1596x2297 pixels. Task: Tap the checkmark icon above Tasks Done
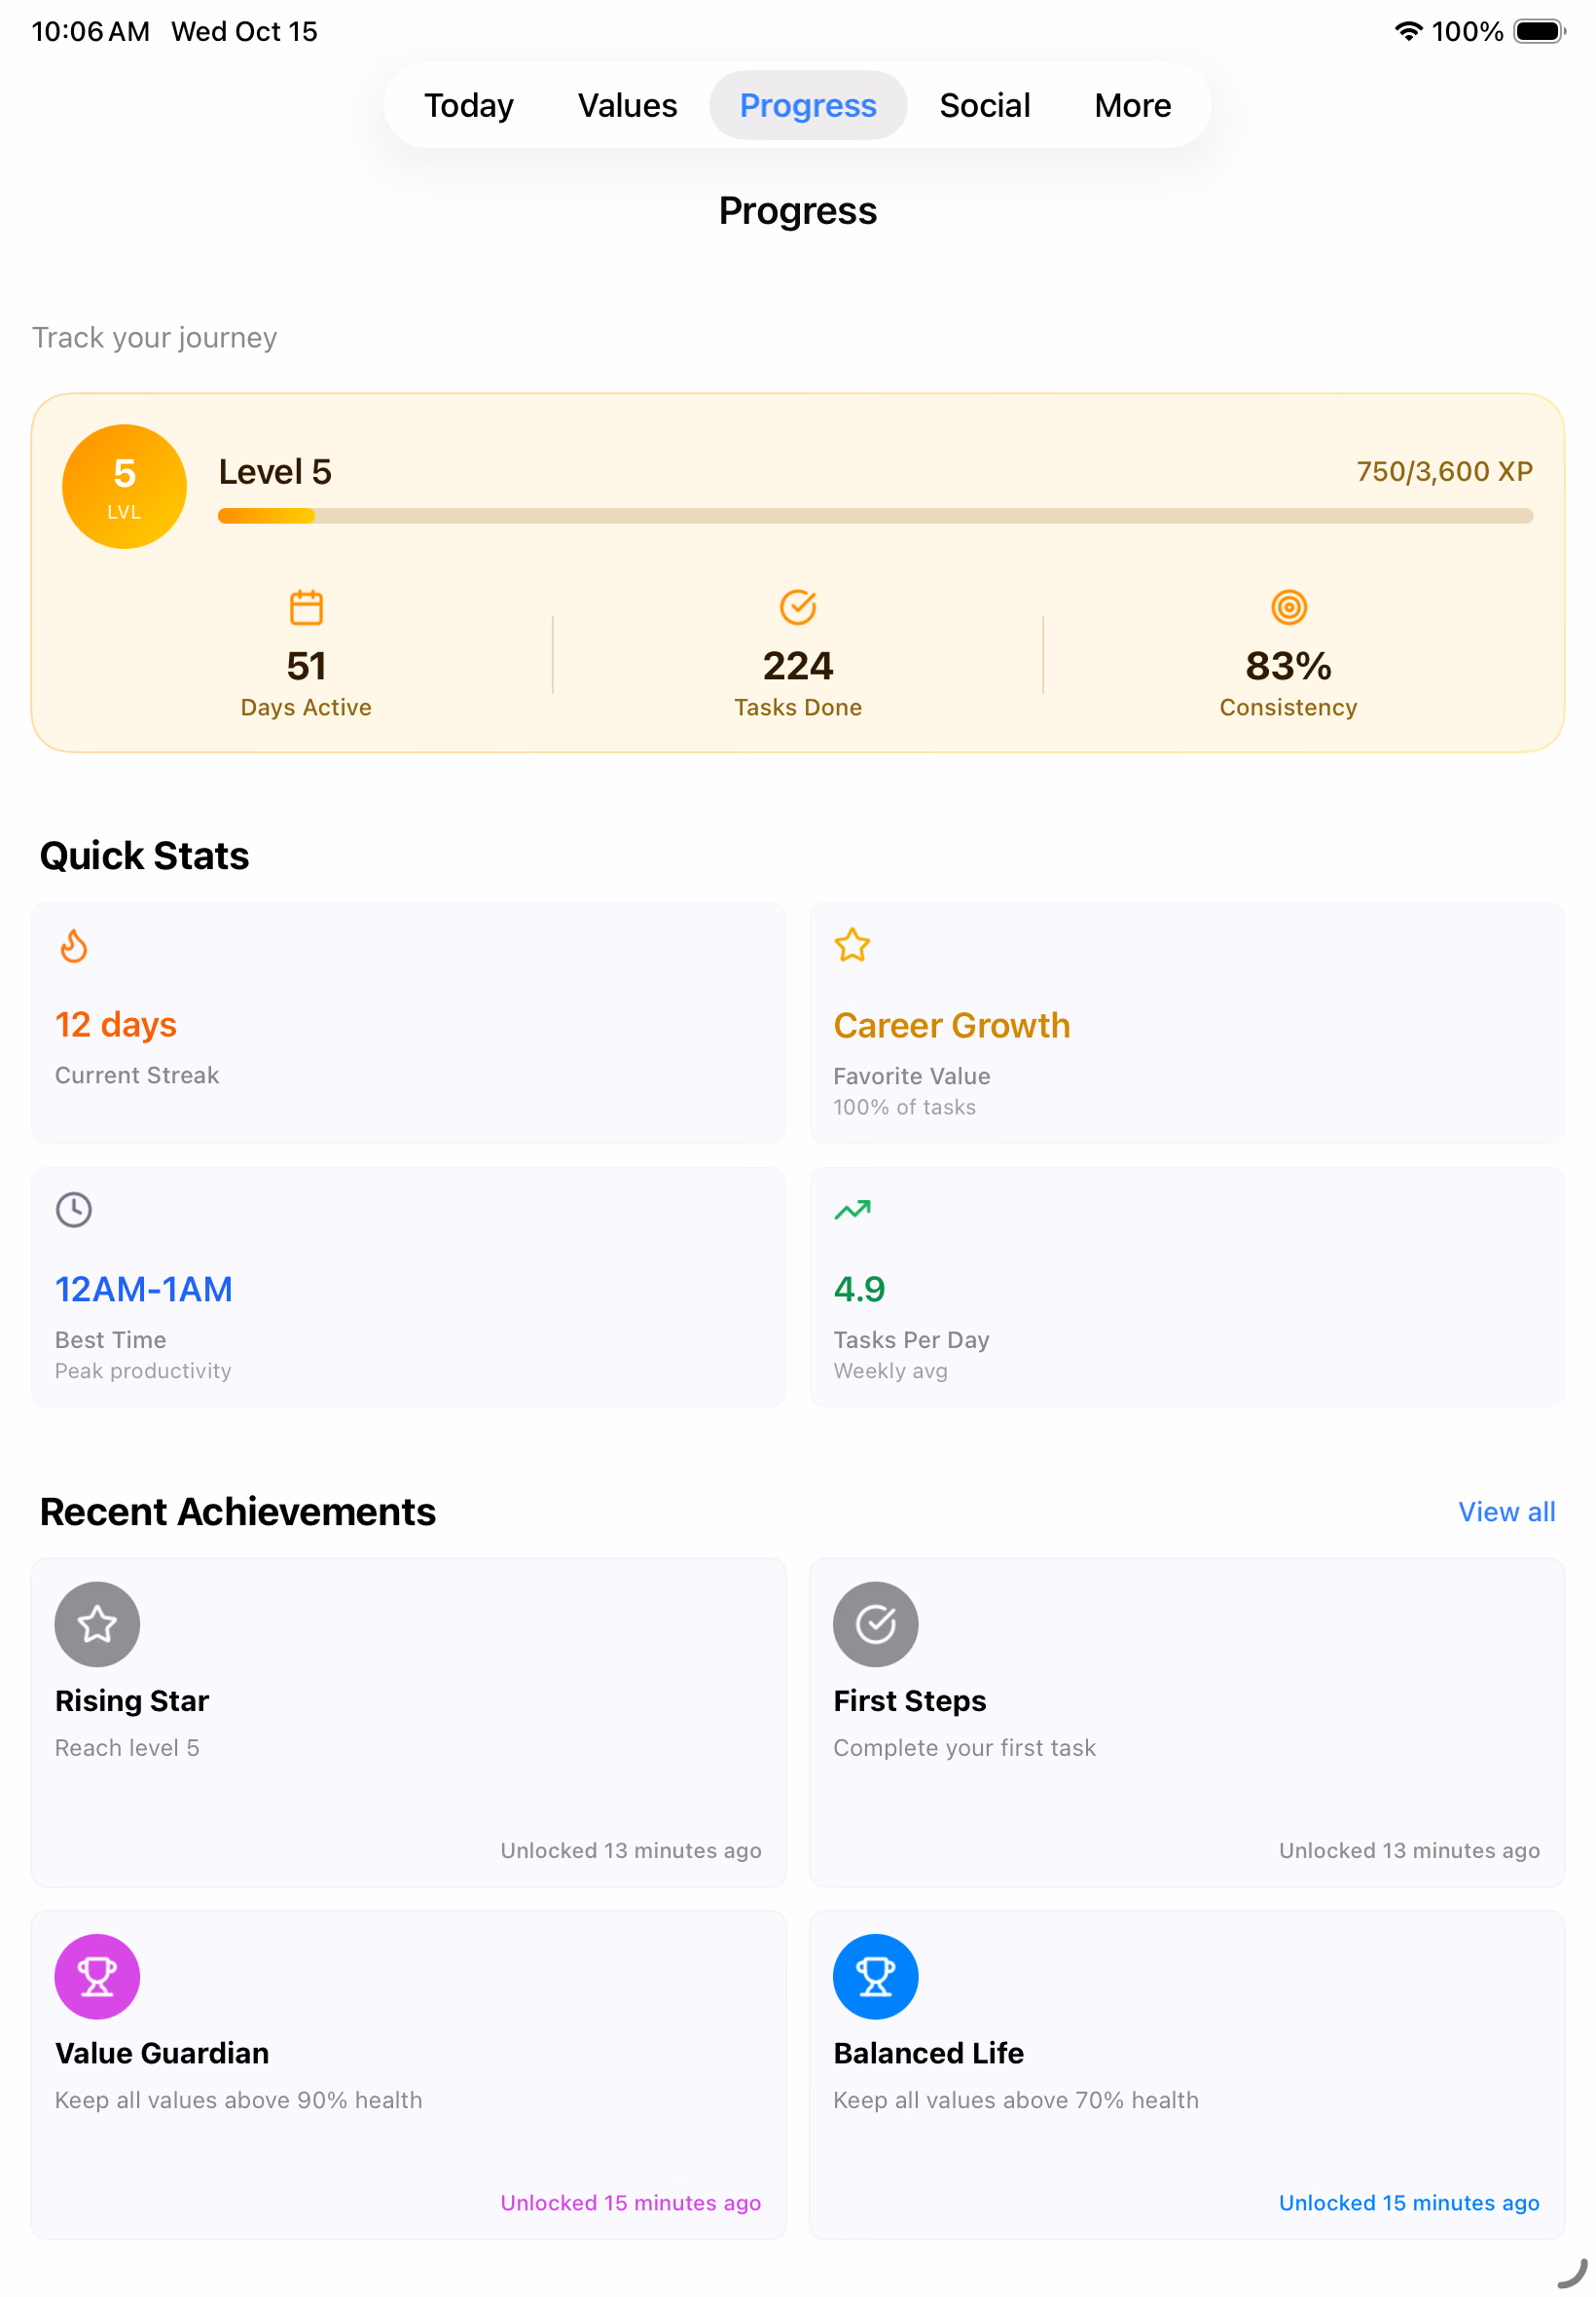coord(797,607)
